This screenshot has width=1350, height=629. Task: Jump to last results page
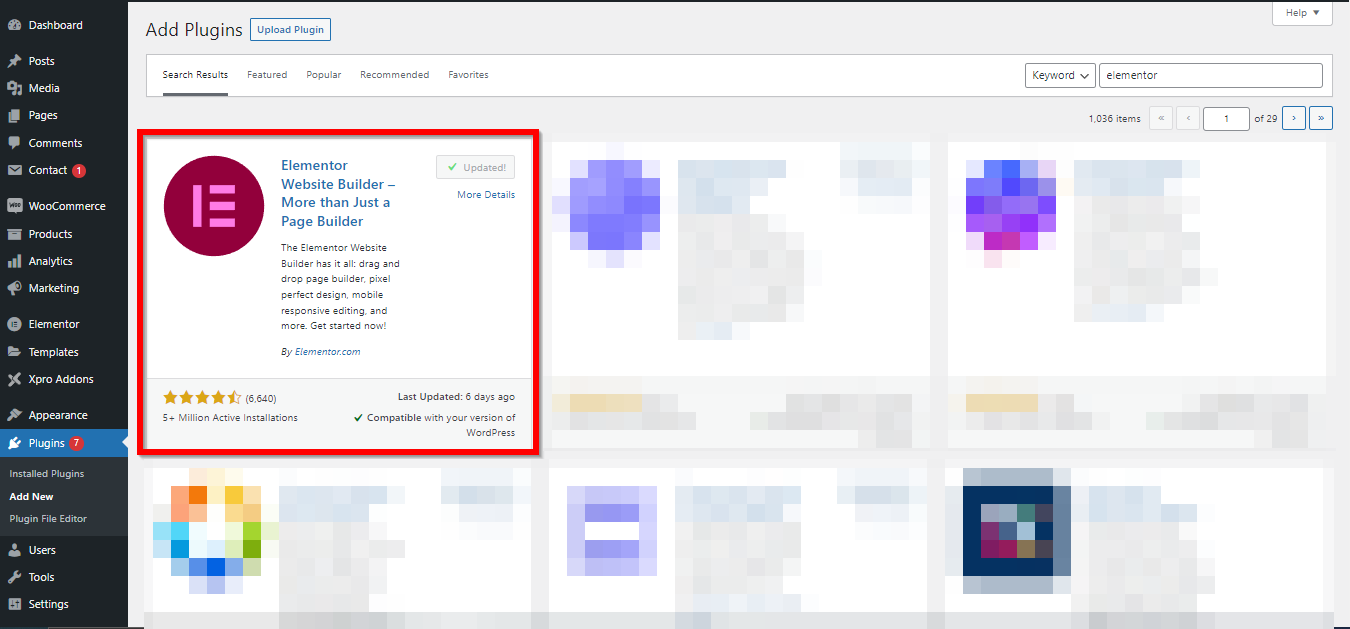pos(1321,118)
